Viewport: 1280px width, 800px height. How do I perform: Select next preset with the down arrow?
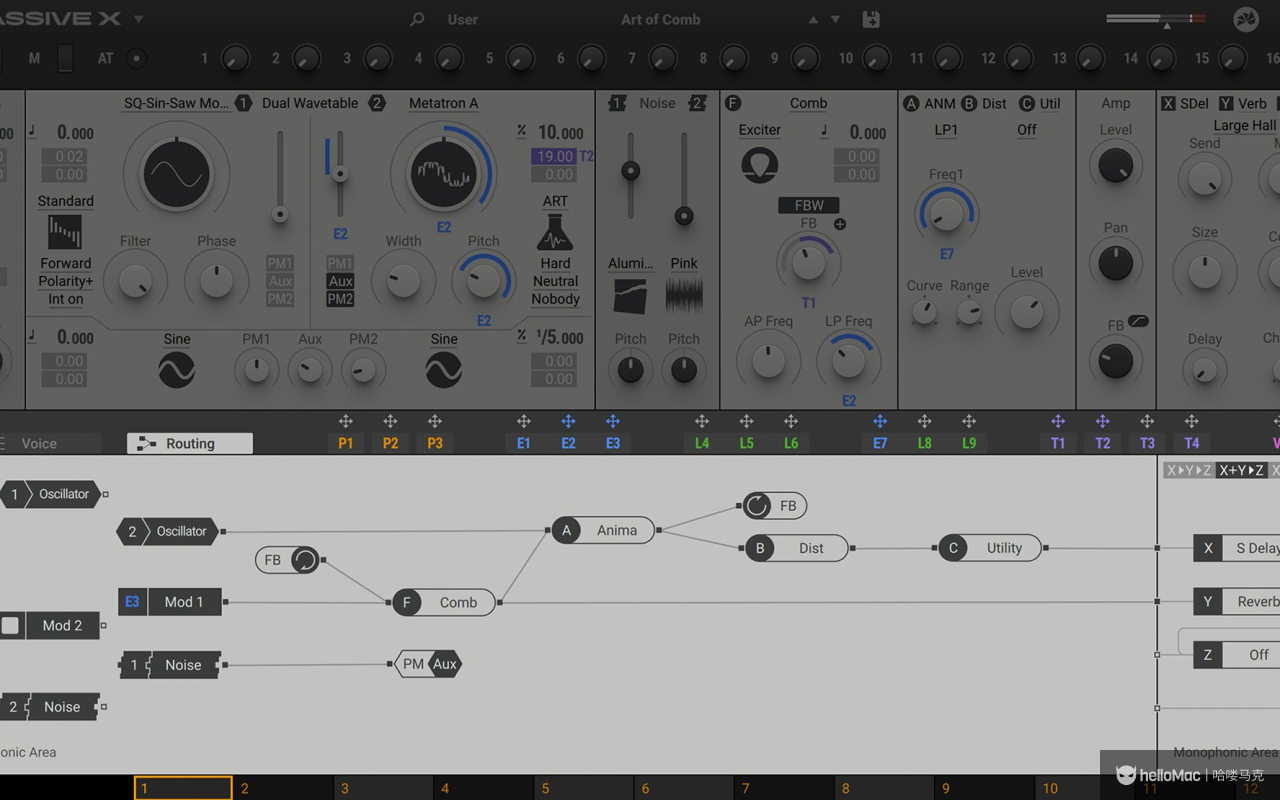(x=836, y=19)
